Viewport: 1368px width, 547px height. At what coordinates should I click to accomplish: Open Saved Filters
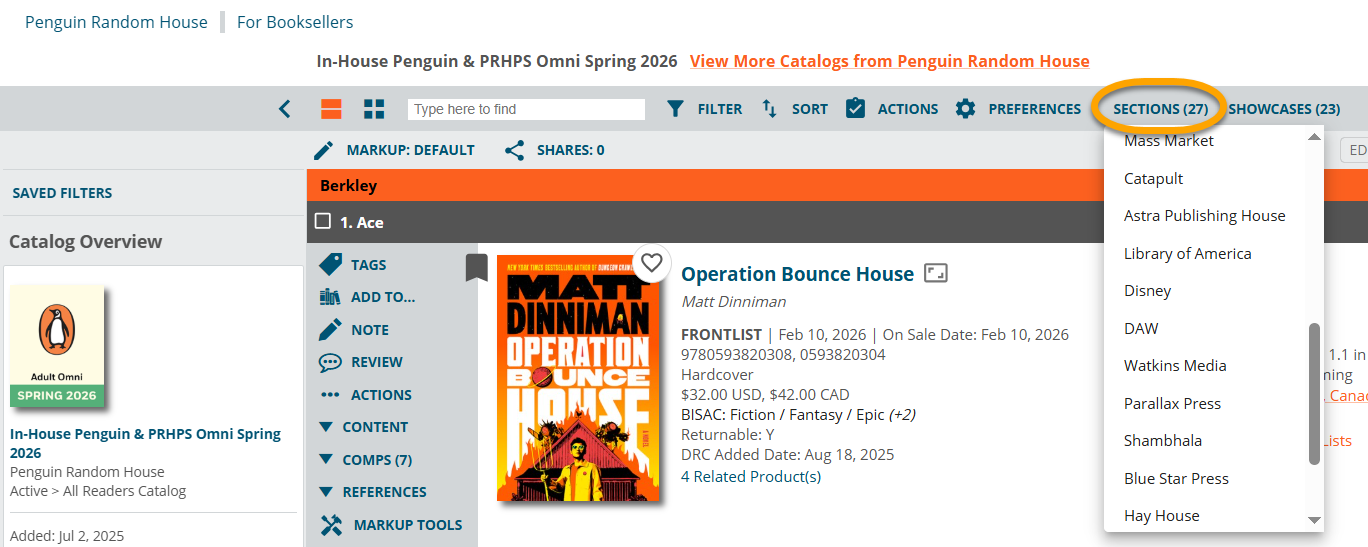pos(62,193)
